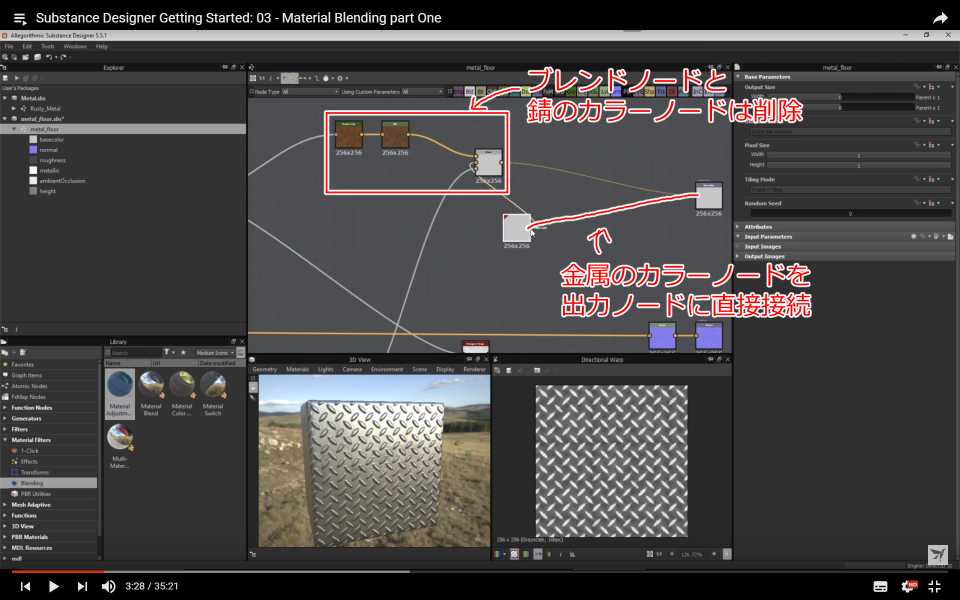Select the Blending subcategory
960x600 pixels.
pos(48,483)
